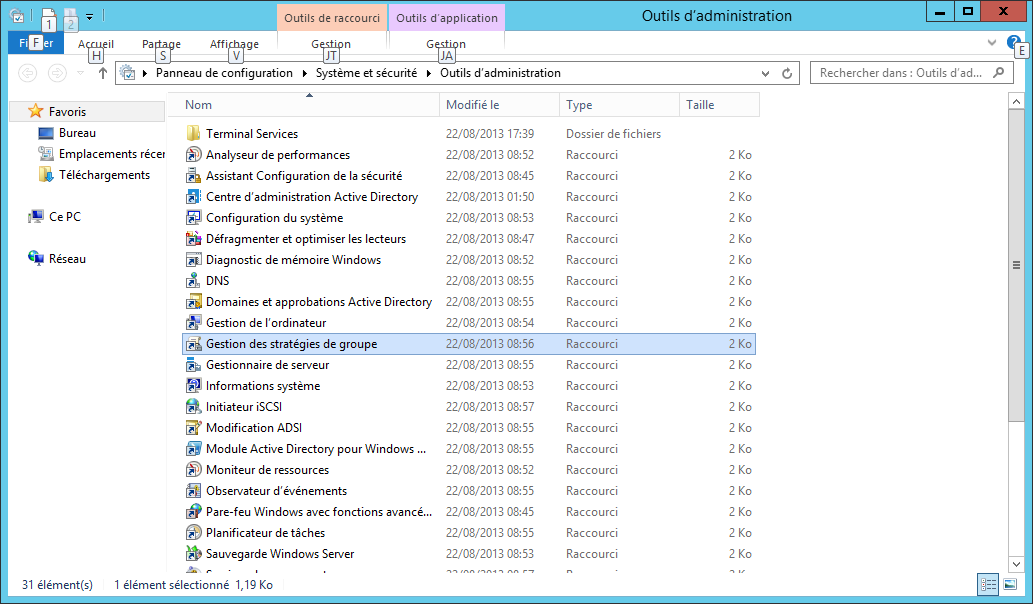Click New Folder icon in Quick Access Toolbar
The image size is (1033, 604).
[70, 16]
